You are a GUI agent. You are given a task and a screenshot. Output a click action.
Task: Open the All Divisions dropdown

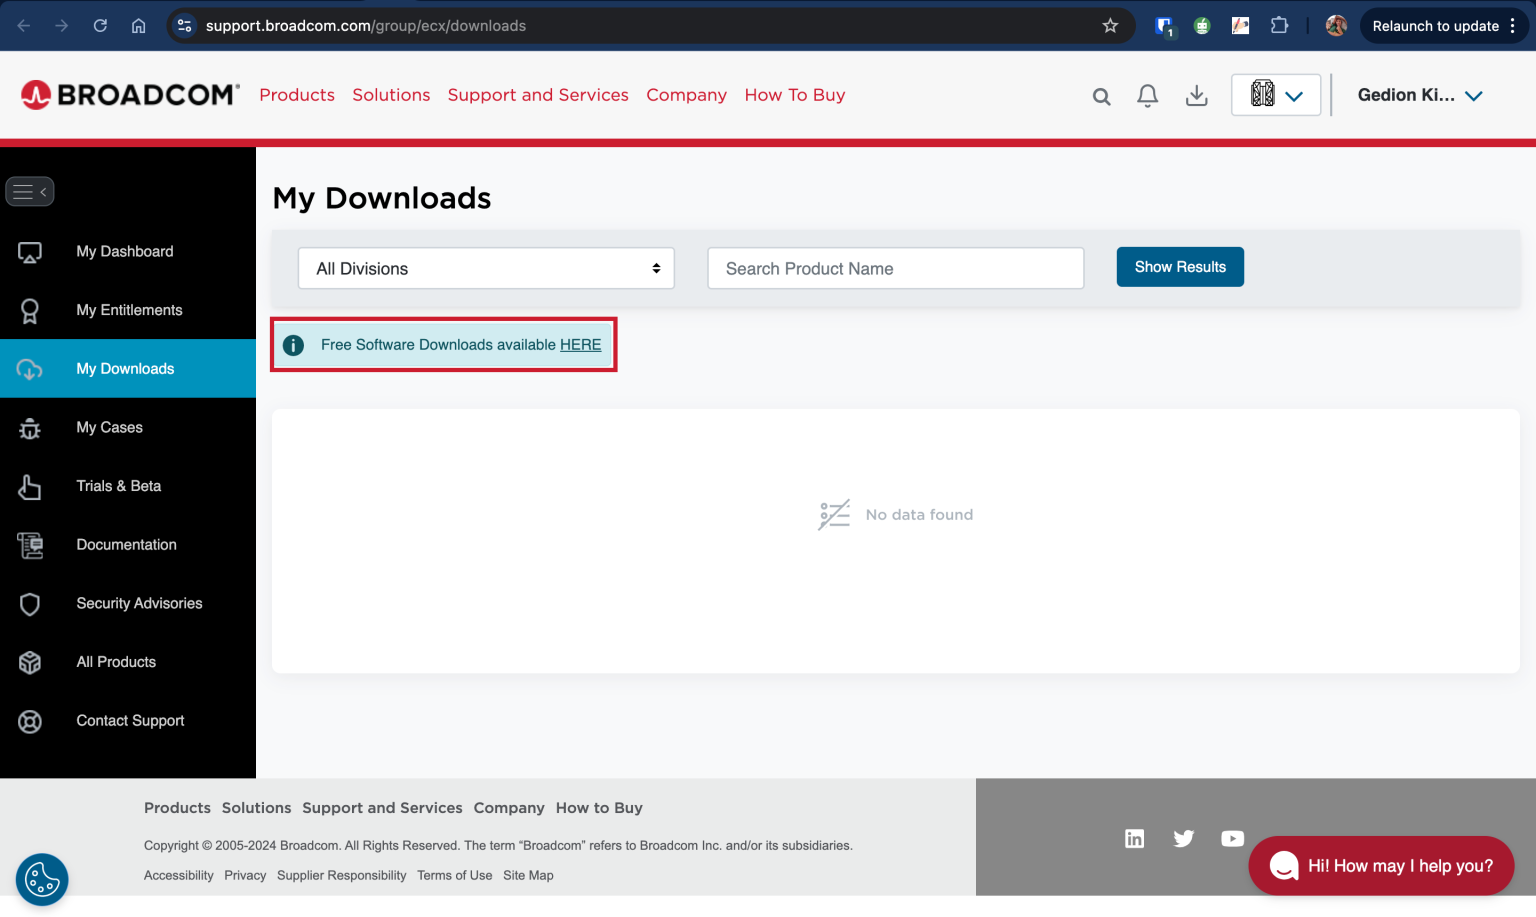point(486,268)
